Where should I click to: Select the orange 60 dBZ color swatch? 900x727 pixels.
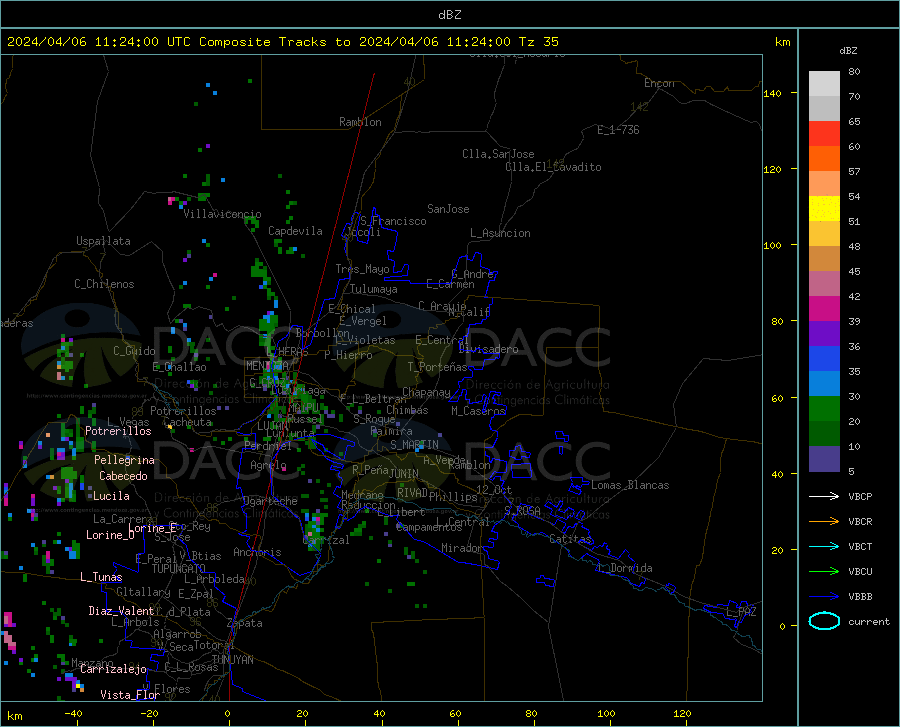(824, 159)
